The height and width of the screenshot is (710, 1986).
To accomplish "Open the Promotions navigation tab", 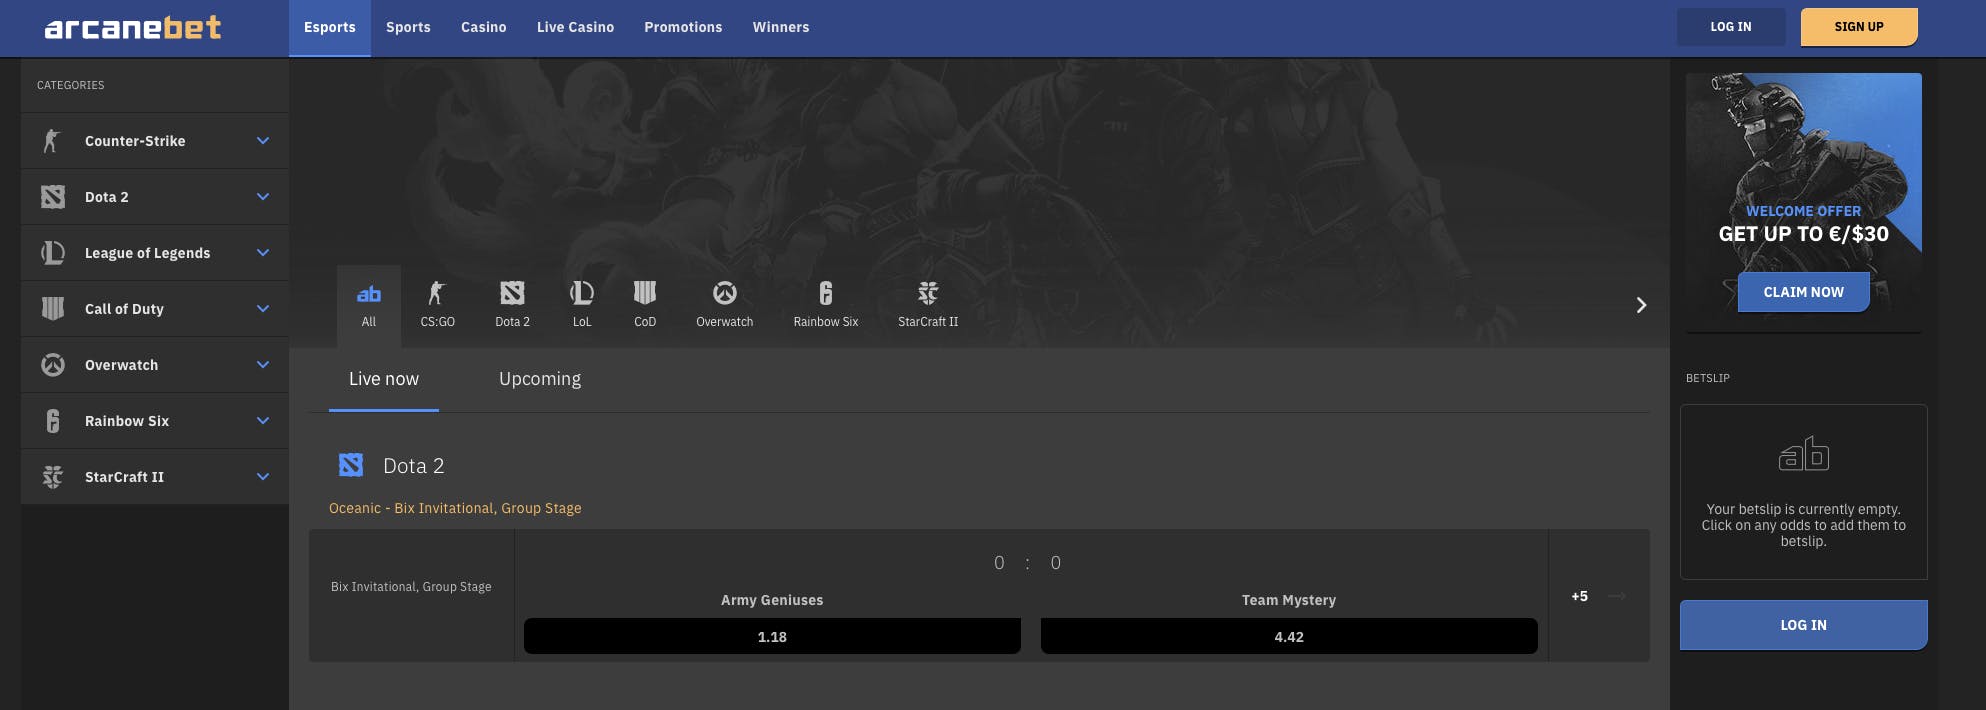I will [683, 28].
